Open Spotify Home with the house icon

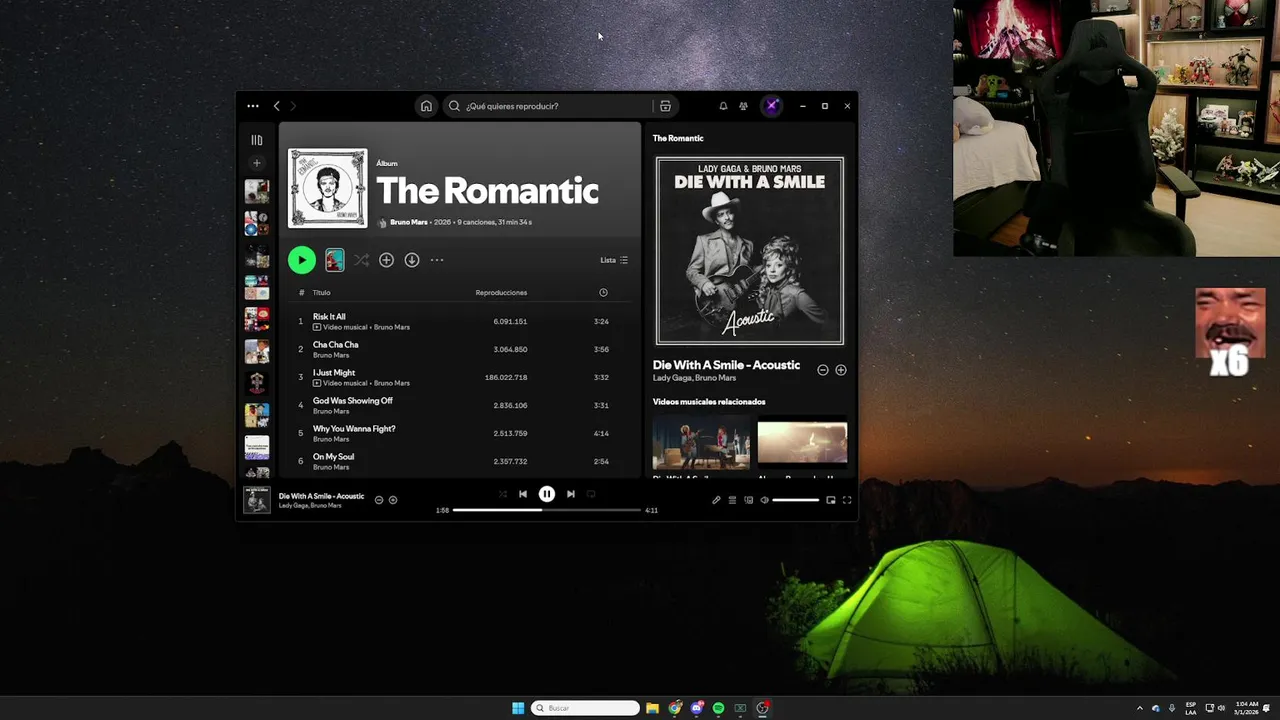tap(426, 106)
